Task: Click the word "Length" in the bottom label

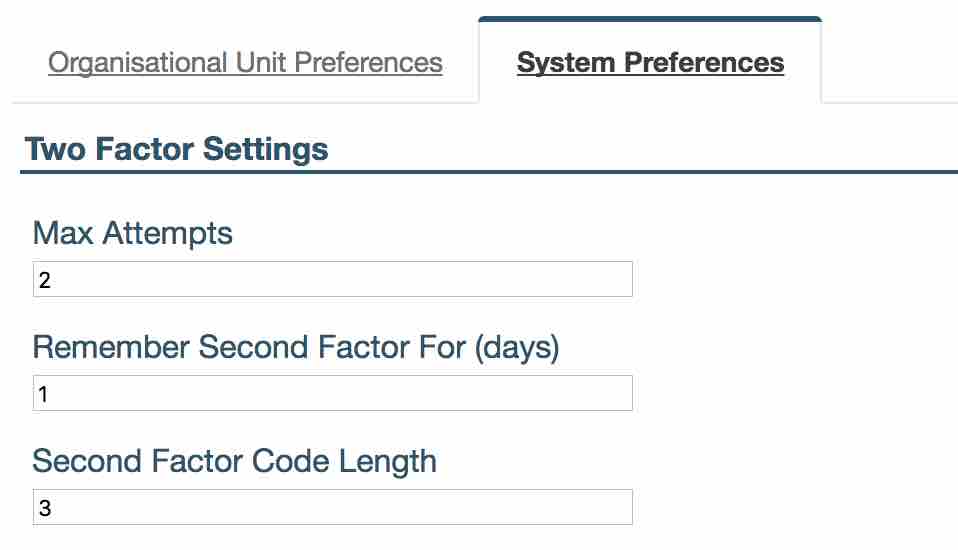Action: click(384, 462)
